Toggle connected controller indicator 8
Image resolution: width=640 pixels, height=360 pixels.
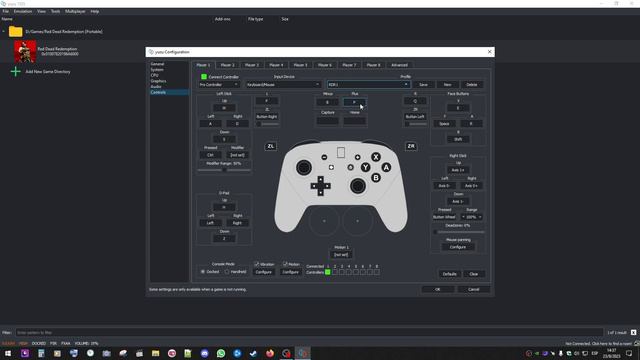tap(377, 272)
